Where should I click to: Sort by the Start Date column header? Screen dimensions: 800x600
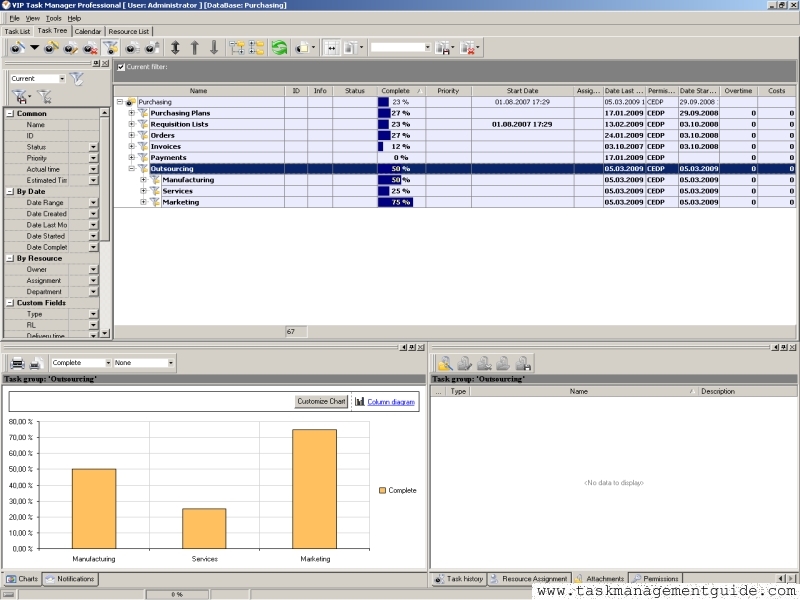(522, 91)
